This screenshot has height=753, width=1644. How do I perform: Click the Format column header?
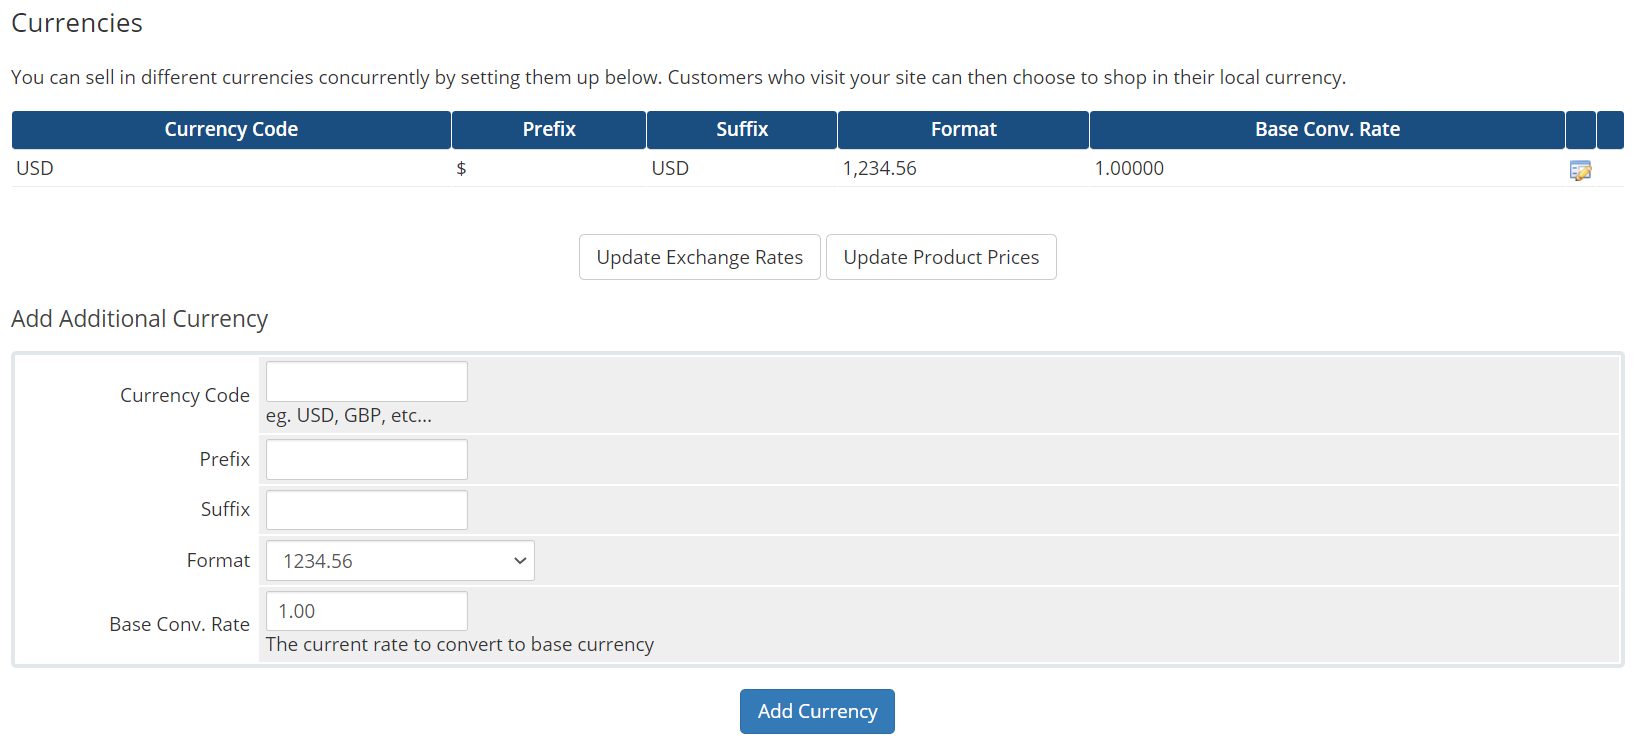[963, 130]
